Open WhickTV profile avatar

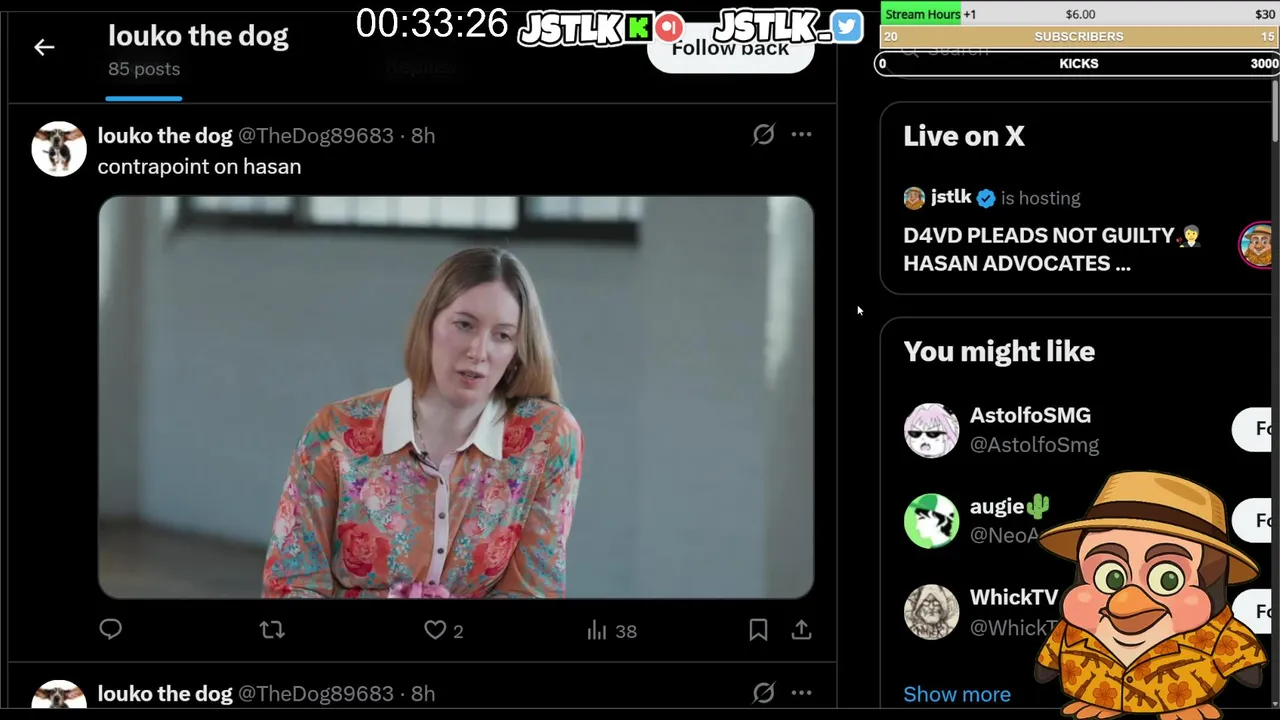click(931, 611)
